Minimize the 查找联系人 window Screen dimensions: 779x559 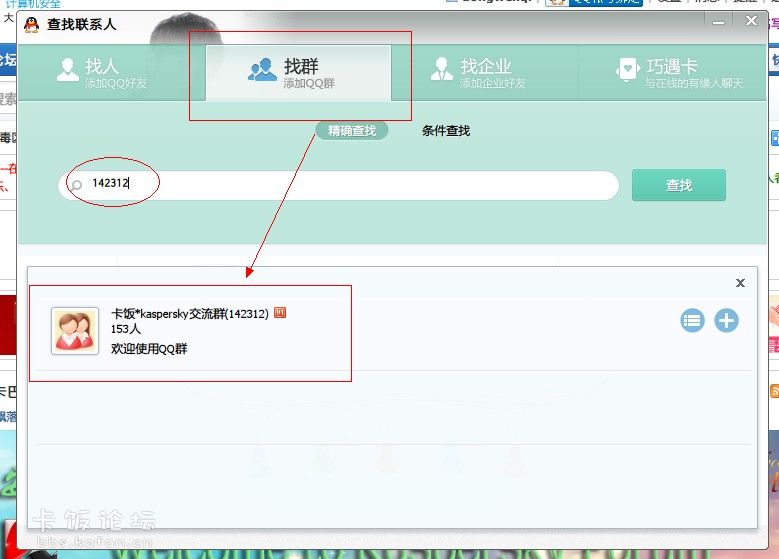coord(718,22)
